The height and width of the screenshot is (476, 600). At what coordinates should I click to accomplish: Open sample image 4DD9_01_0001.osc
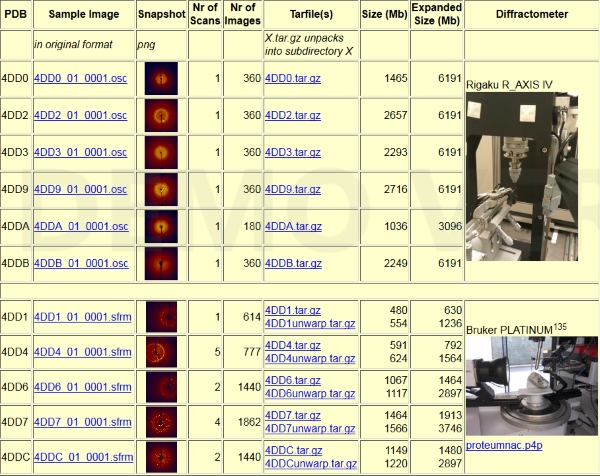click(80, 189)
